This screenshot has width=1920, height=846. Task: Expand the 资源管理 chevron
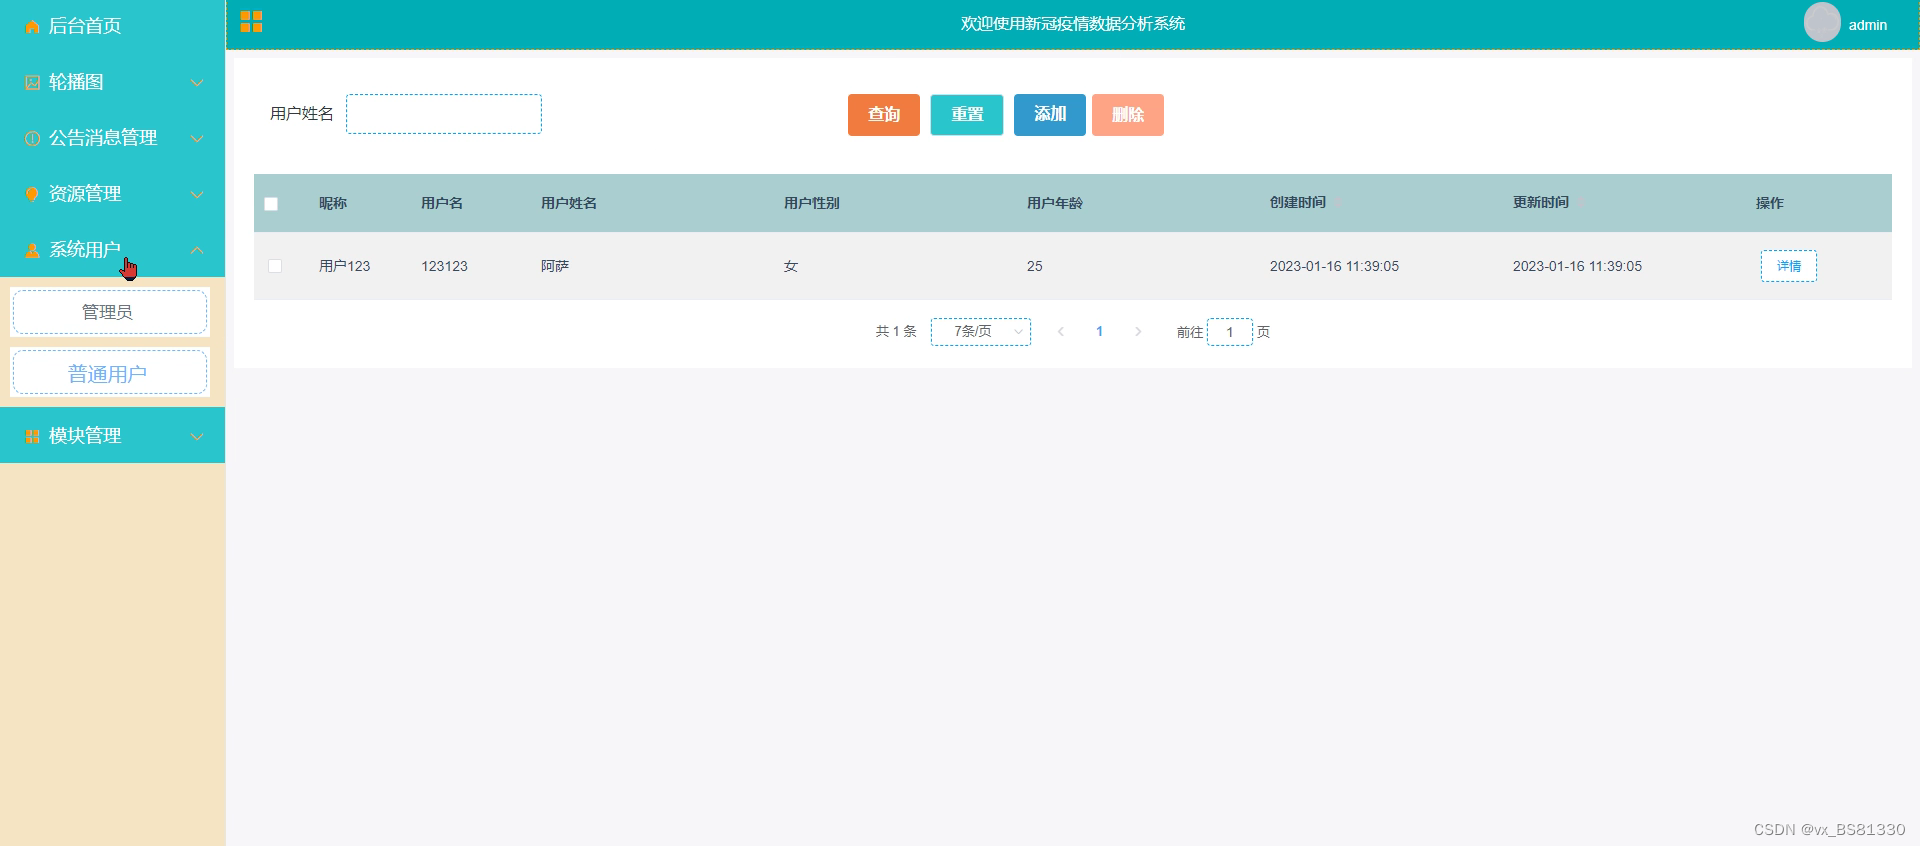click(197, 194)
